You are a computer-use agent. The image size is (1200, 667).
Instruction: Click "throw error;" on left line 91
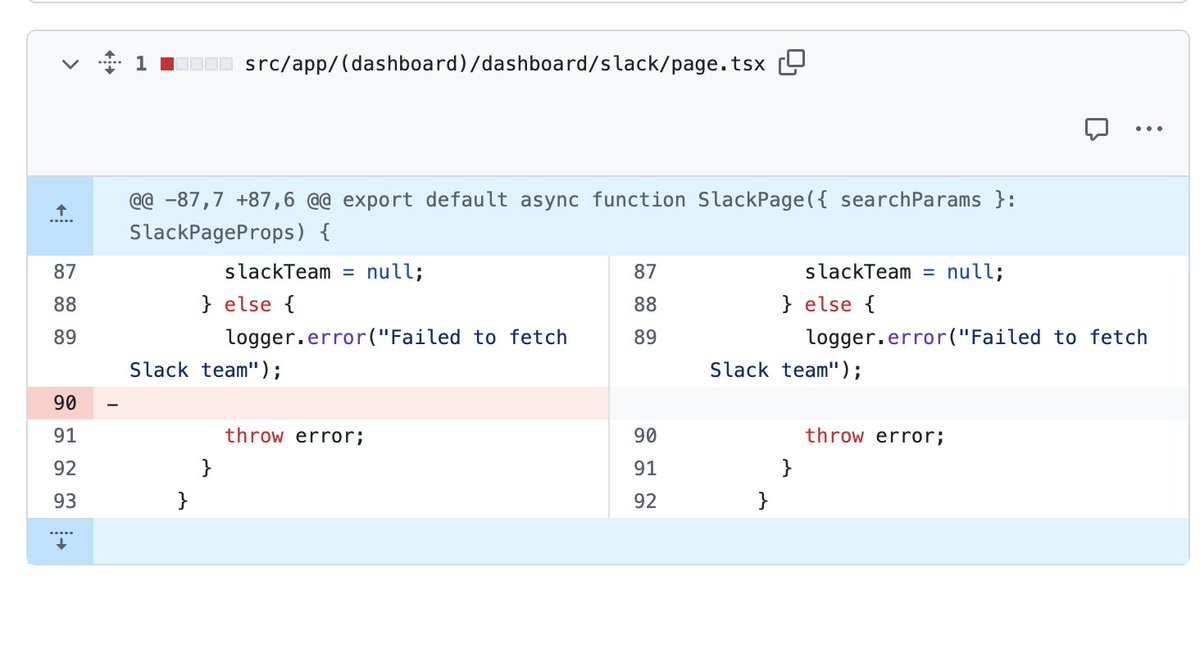click(294, 436)
